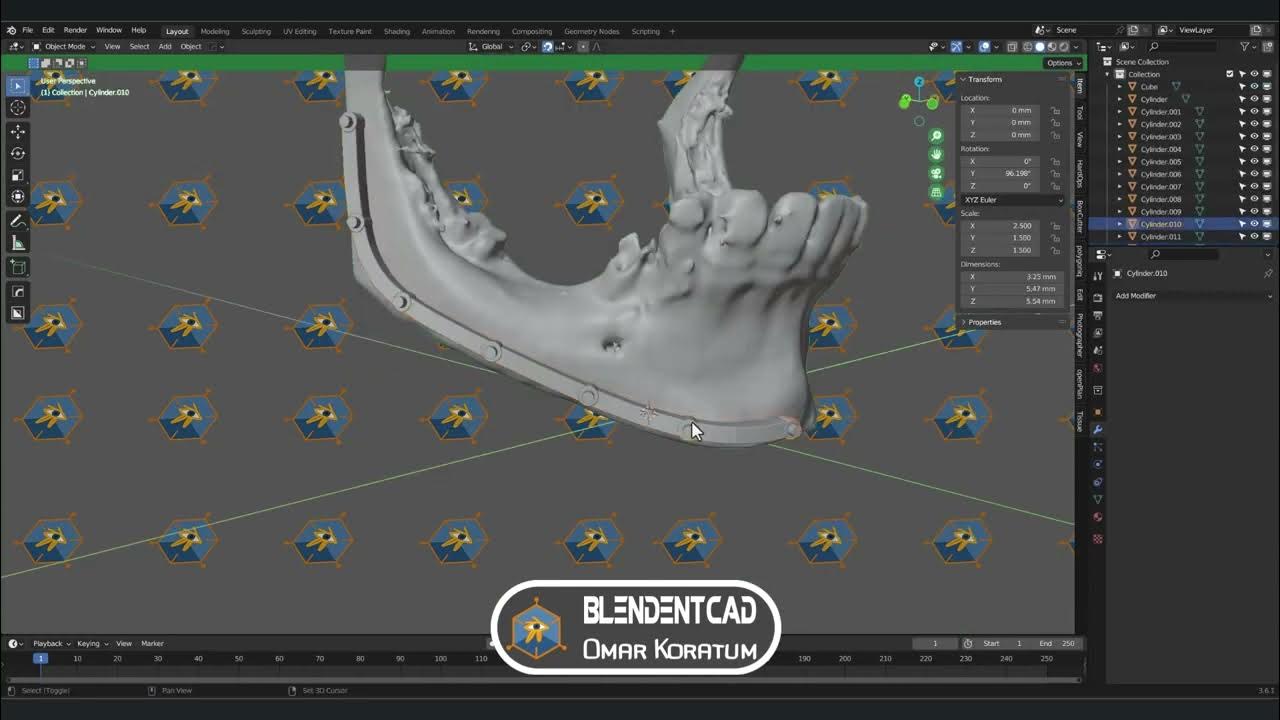The height and width of the screenshot is (720, 1280).
Task: Open the Tool properties tab icon
Action: (1097, 275)
